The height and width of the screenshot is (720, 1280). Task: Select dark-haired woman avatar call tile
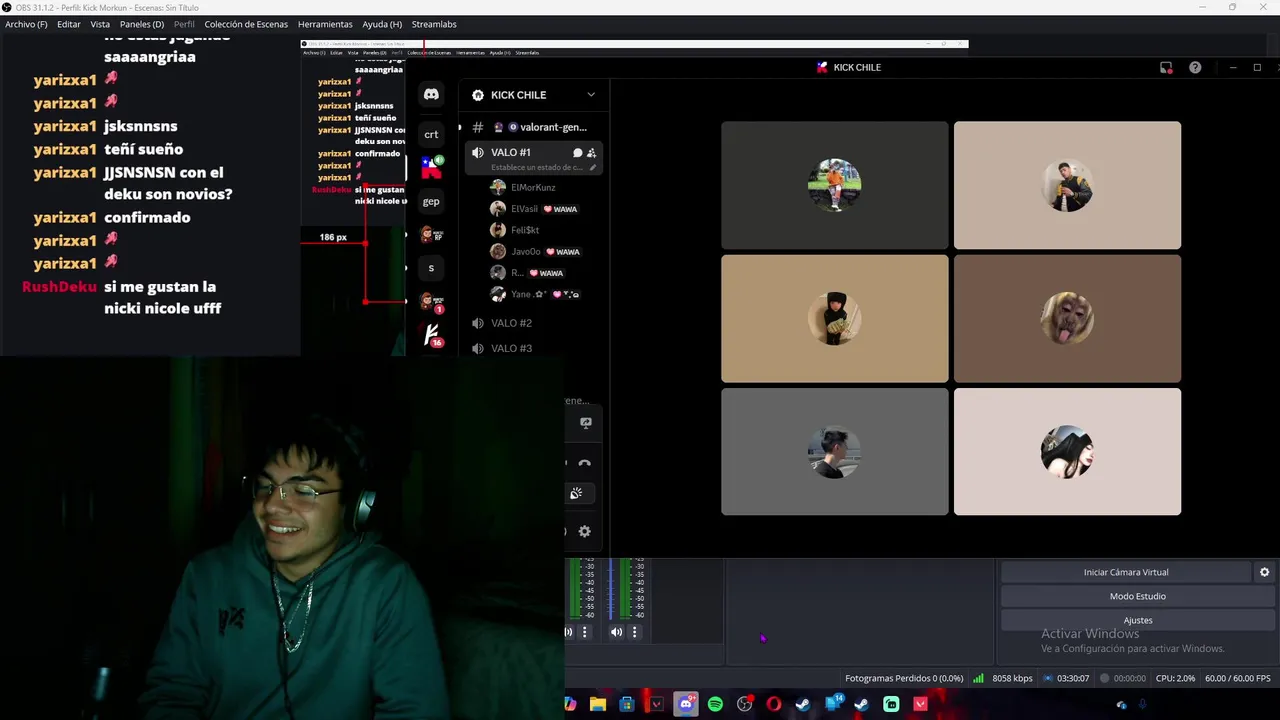click(x=1067, y=452)
